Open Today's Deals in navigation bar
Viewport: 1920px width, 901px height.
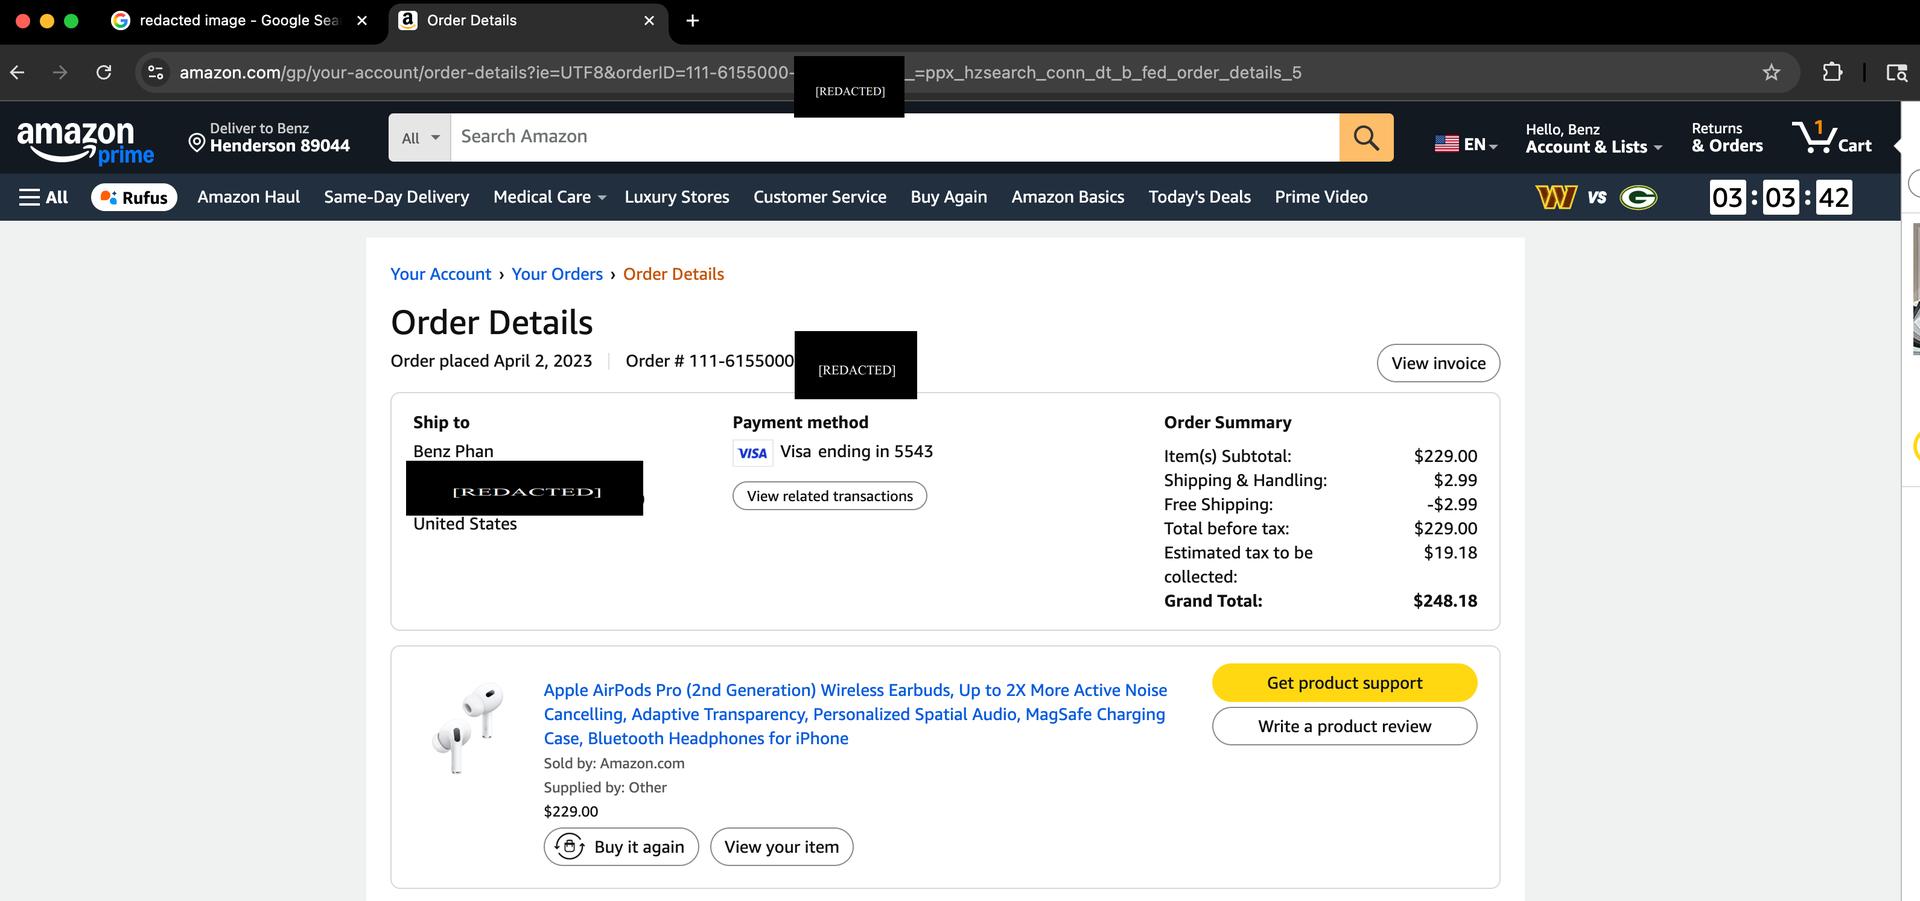(x=1199, y=197)
